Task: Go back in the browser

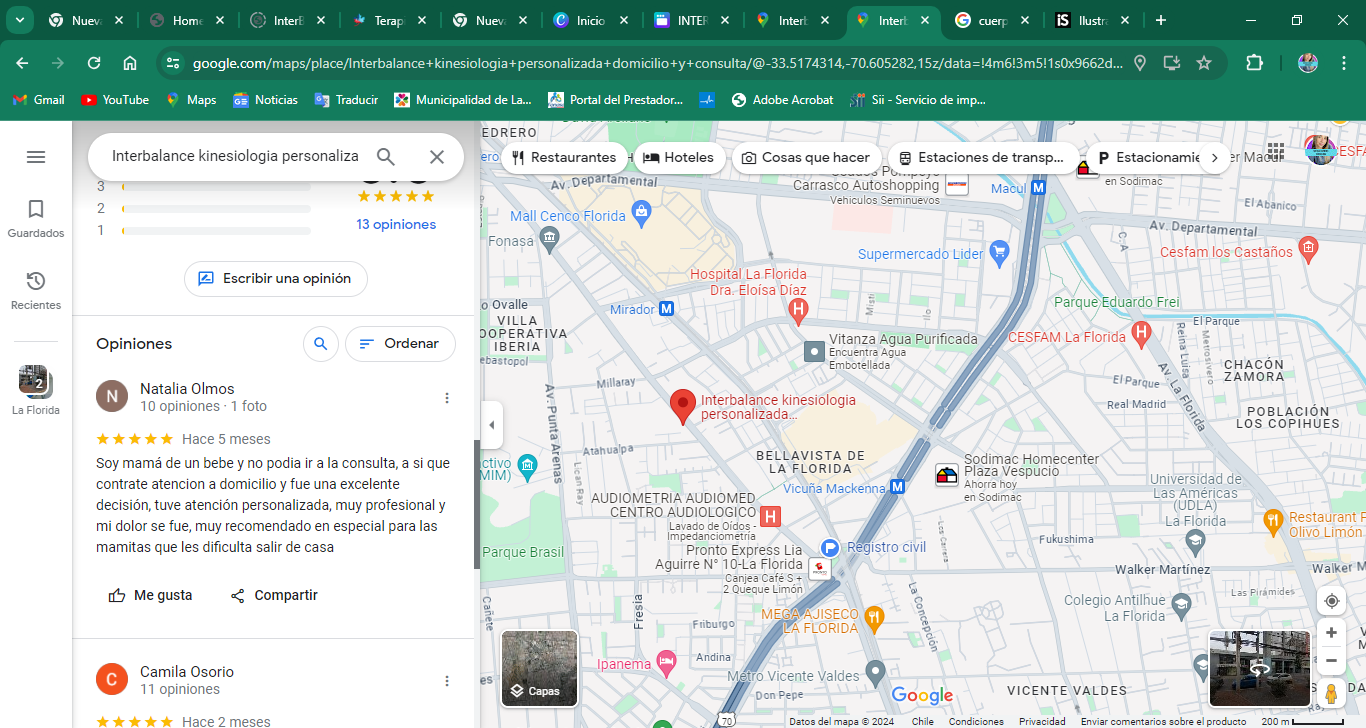Action: point(22,63)
